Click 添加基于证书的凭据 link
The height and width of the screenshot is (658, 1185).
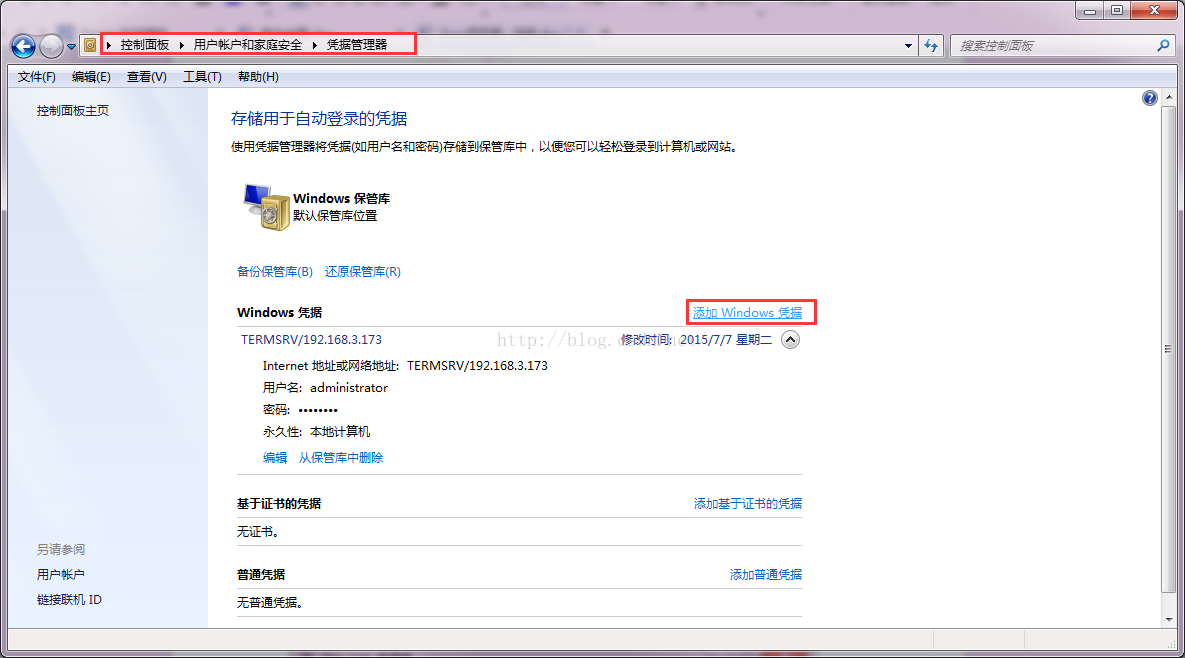tap(747, 503)
